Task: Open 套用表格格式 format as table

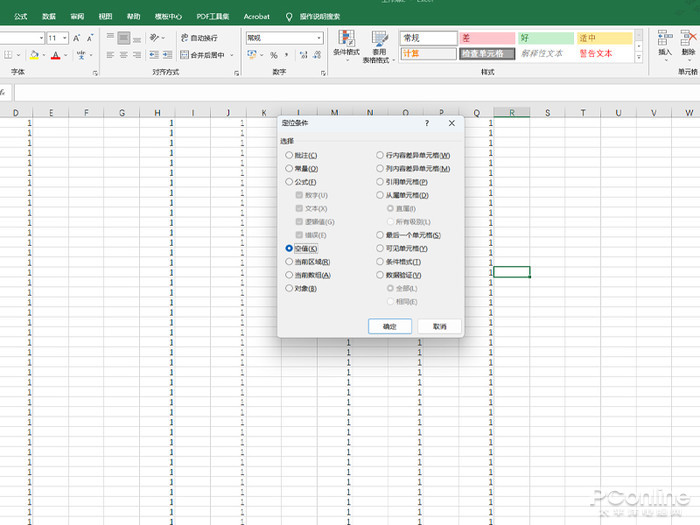Action: 379,47
